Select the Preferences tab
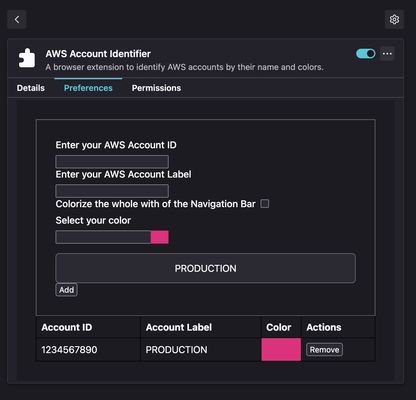 88,88
